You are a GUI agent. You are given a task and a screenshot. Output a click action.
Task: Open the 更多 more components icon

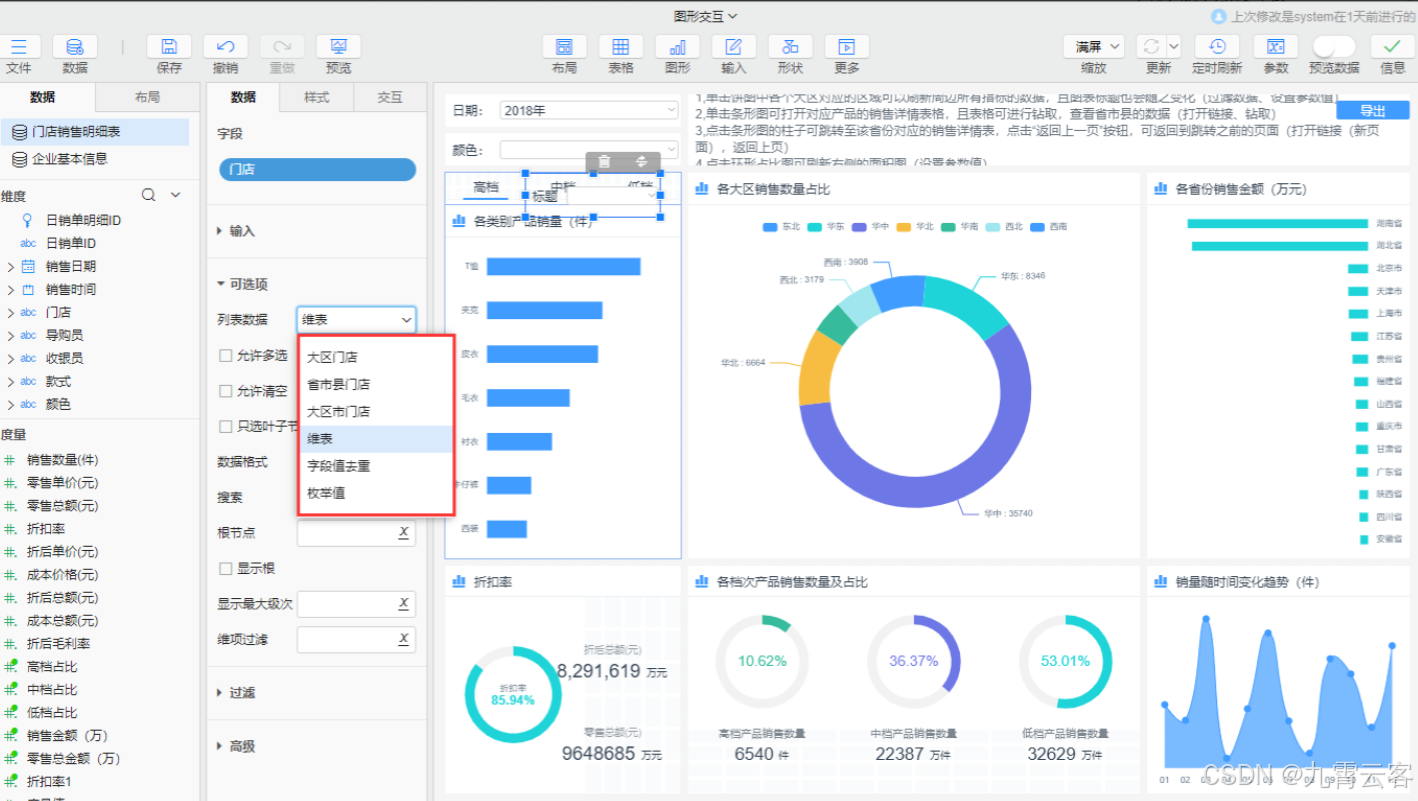(846, 47)
